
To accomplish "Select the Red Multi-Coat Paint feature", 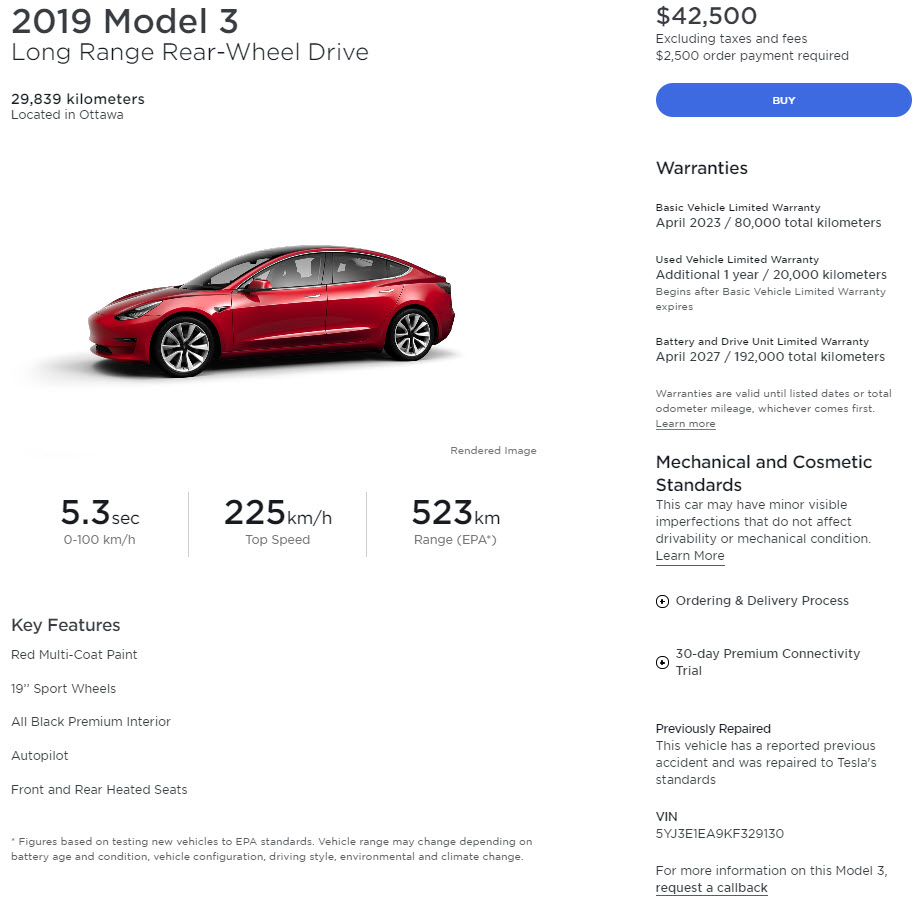I will [x=74, y=655].
